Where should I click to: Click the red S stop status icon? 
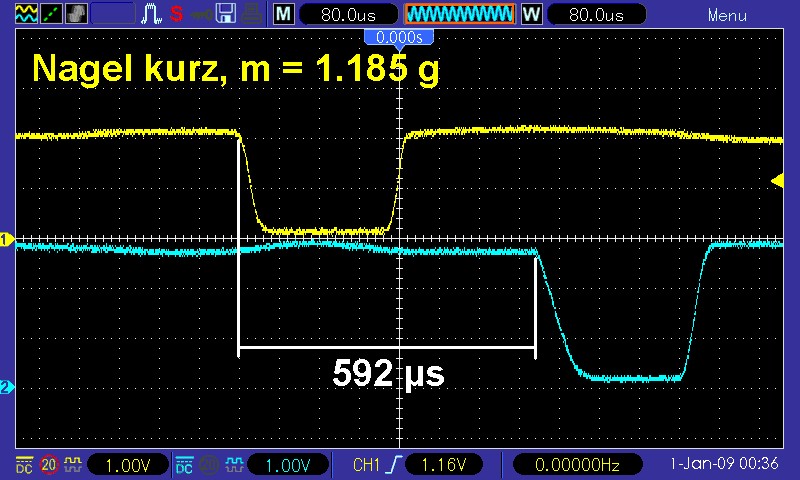pos(176,14)
